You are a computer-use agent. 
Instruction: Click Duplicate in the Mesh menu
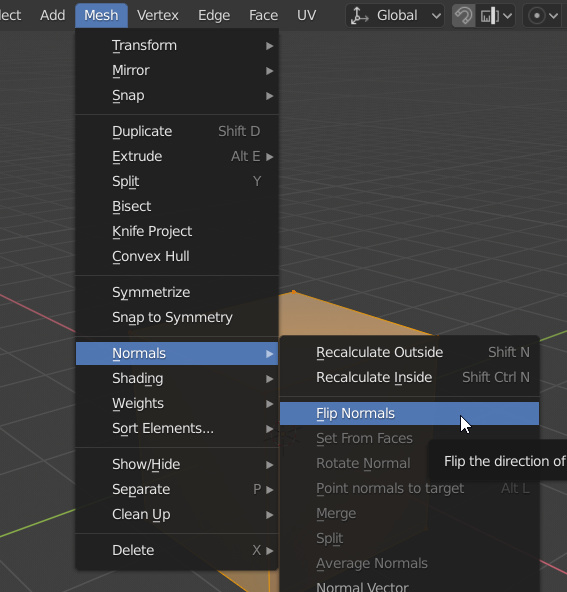click(177, 131)
